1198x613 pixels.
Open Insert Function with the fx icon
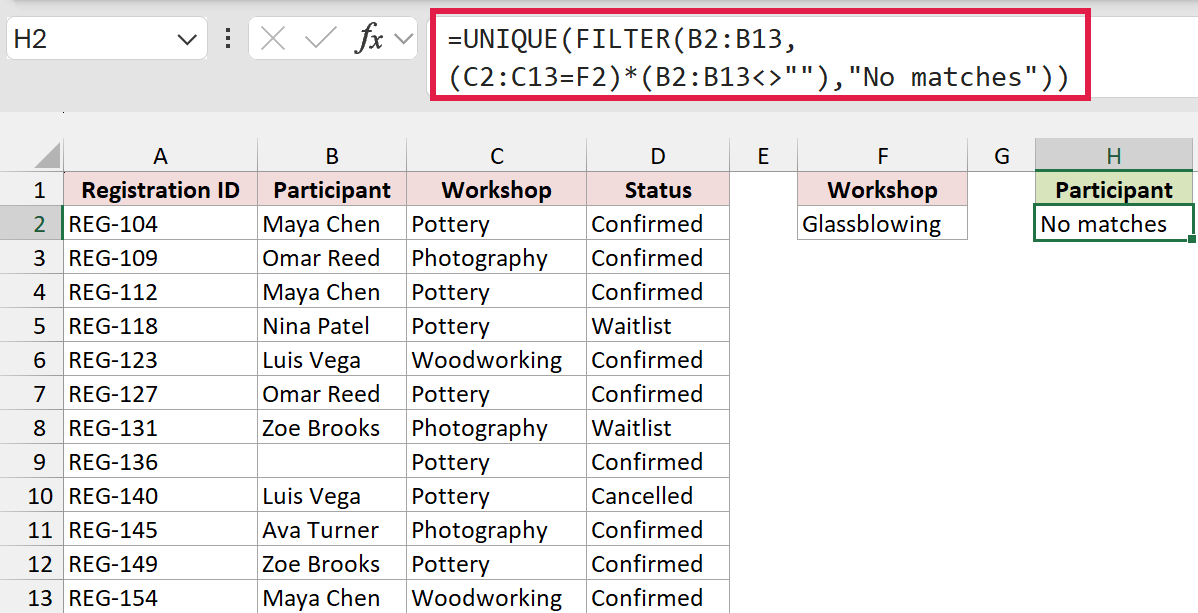pos(369,38)
